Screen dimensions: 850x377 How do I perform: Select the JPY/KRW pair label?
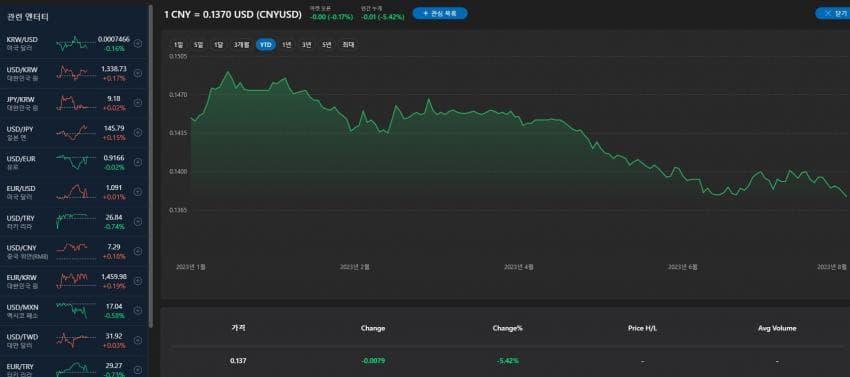21,99
